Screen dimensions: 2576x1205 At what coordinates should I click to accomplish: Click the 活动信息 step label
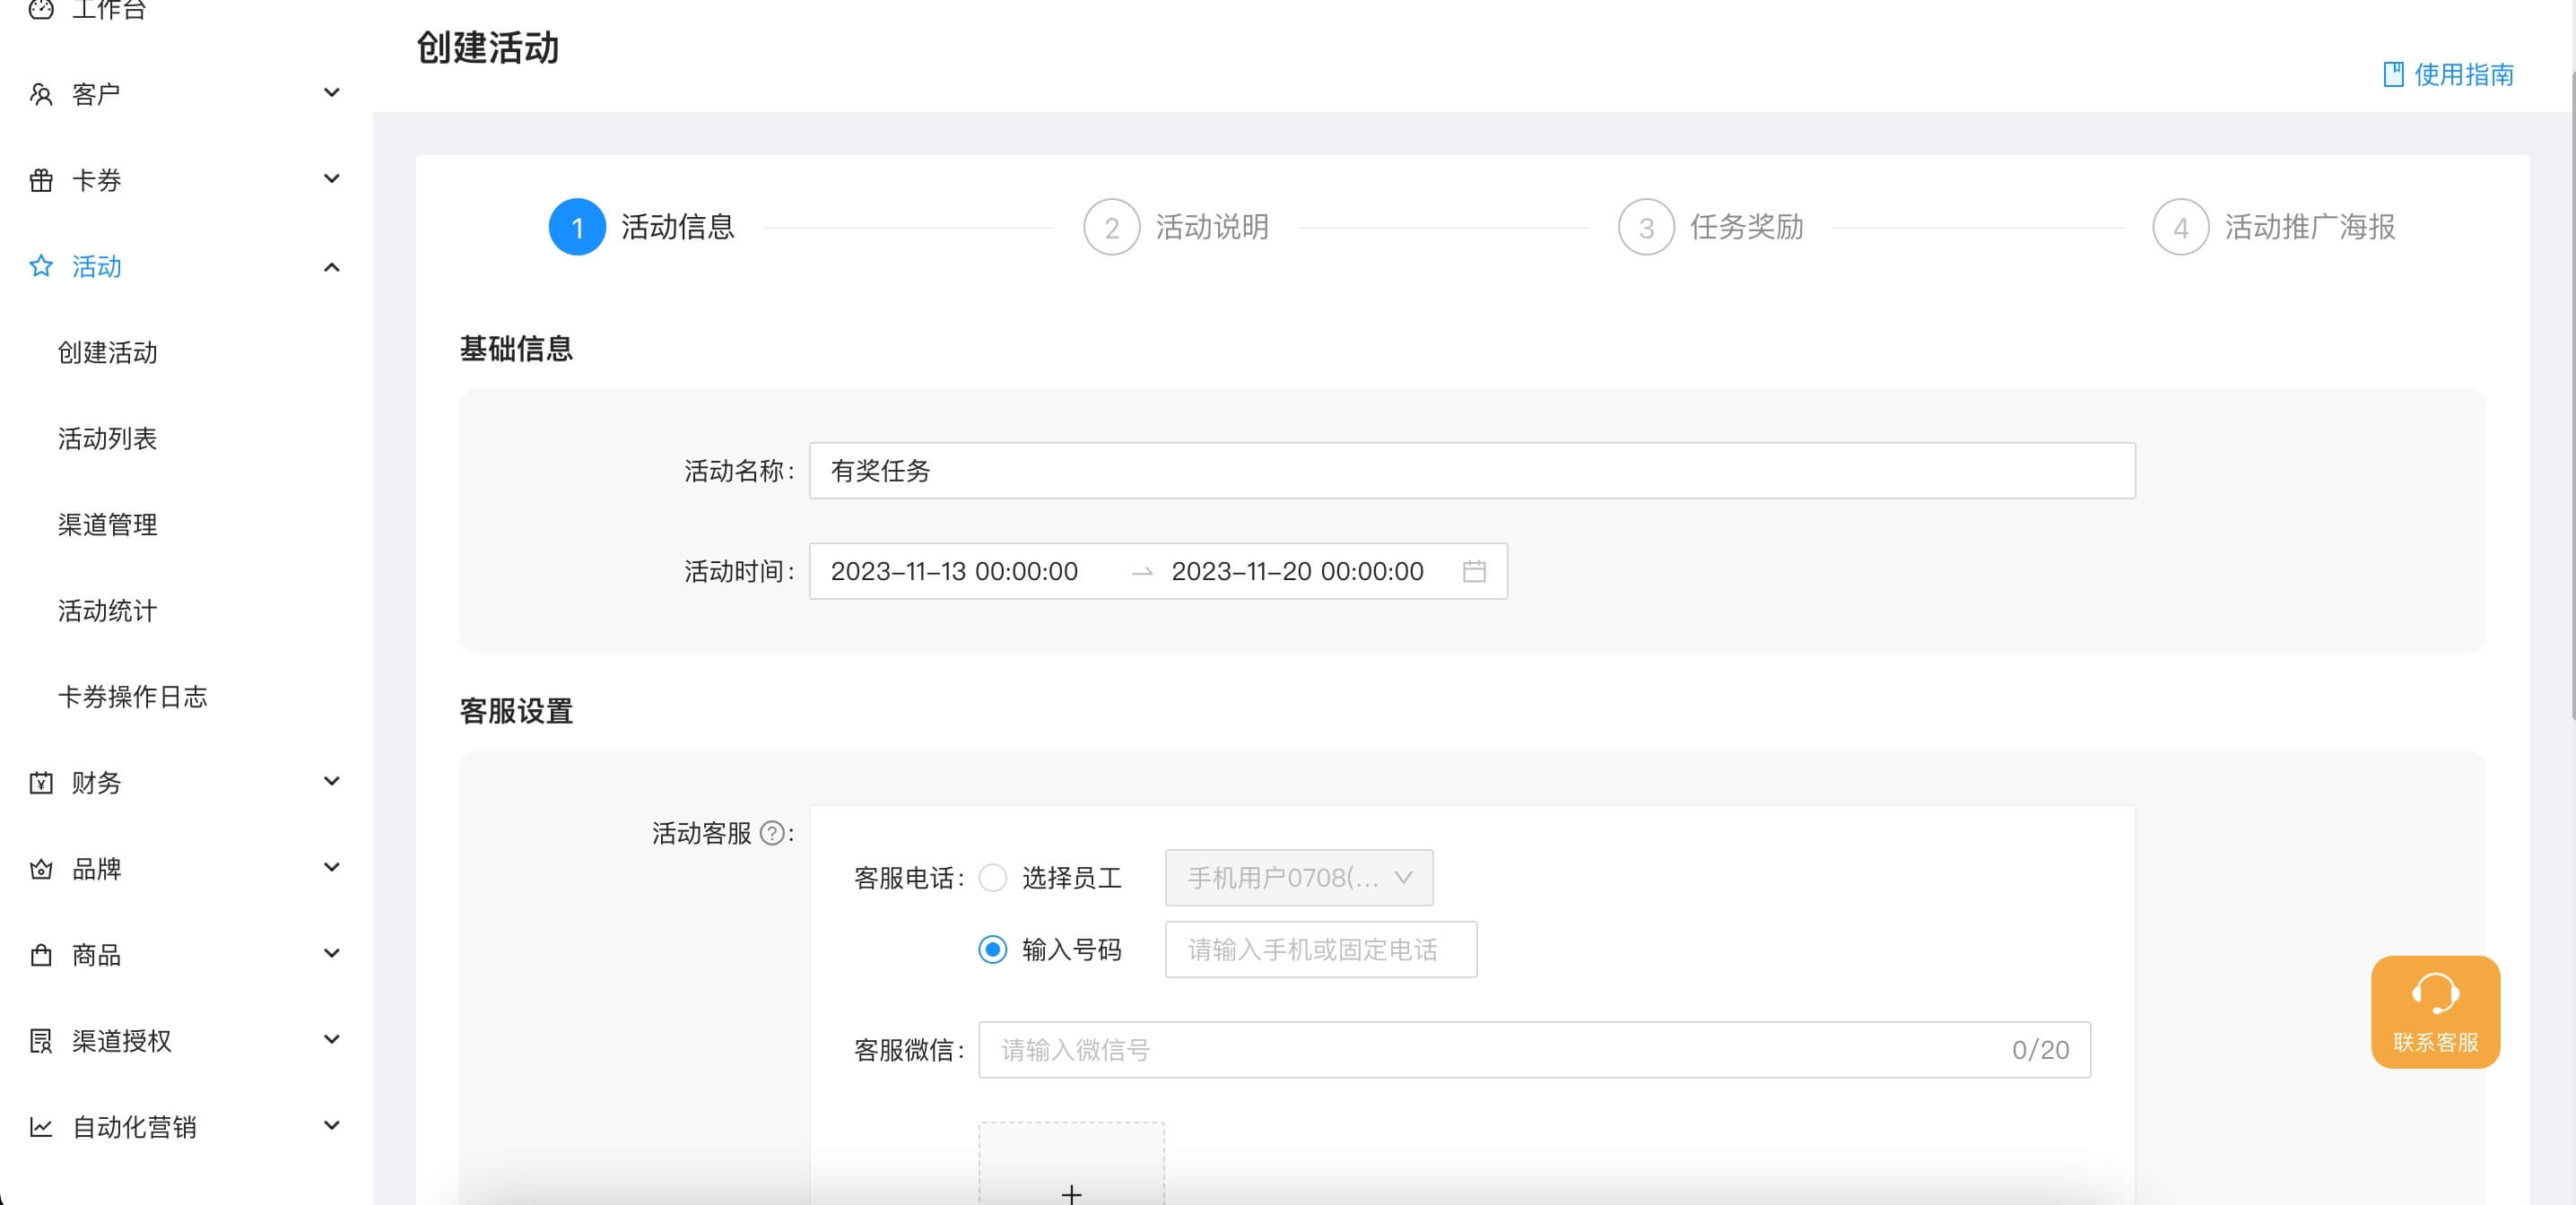(677, 227)
